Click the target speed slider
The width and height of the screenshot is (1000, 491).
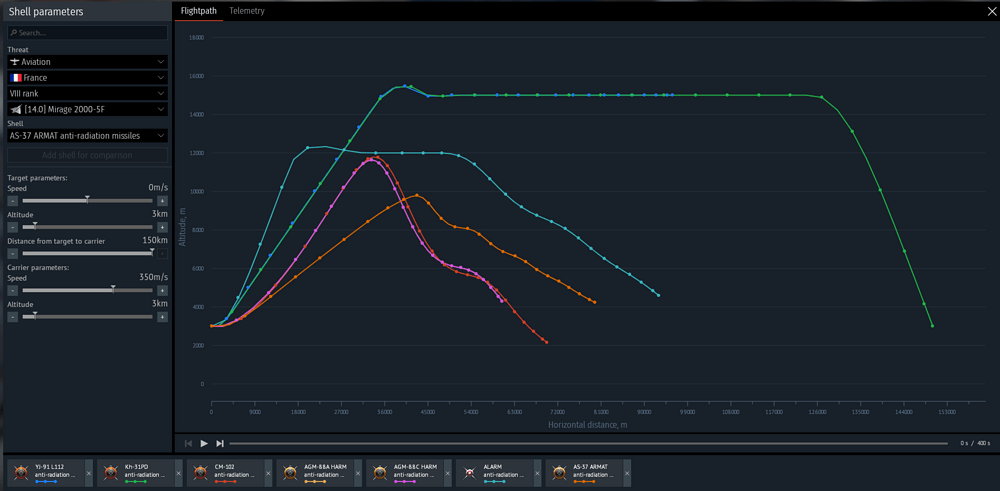tap(88, 201)
